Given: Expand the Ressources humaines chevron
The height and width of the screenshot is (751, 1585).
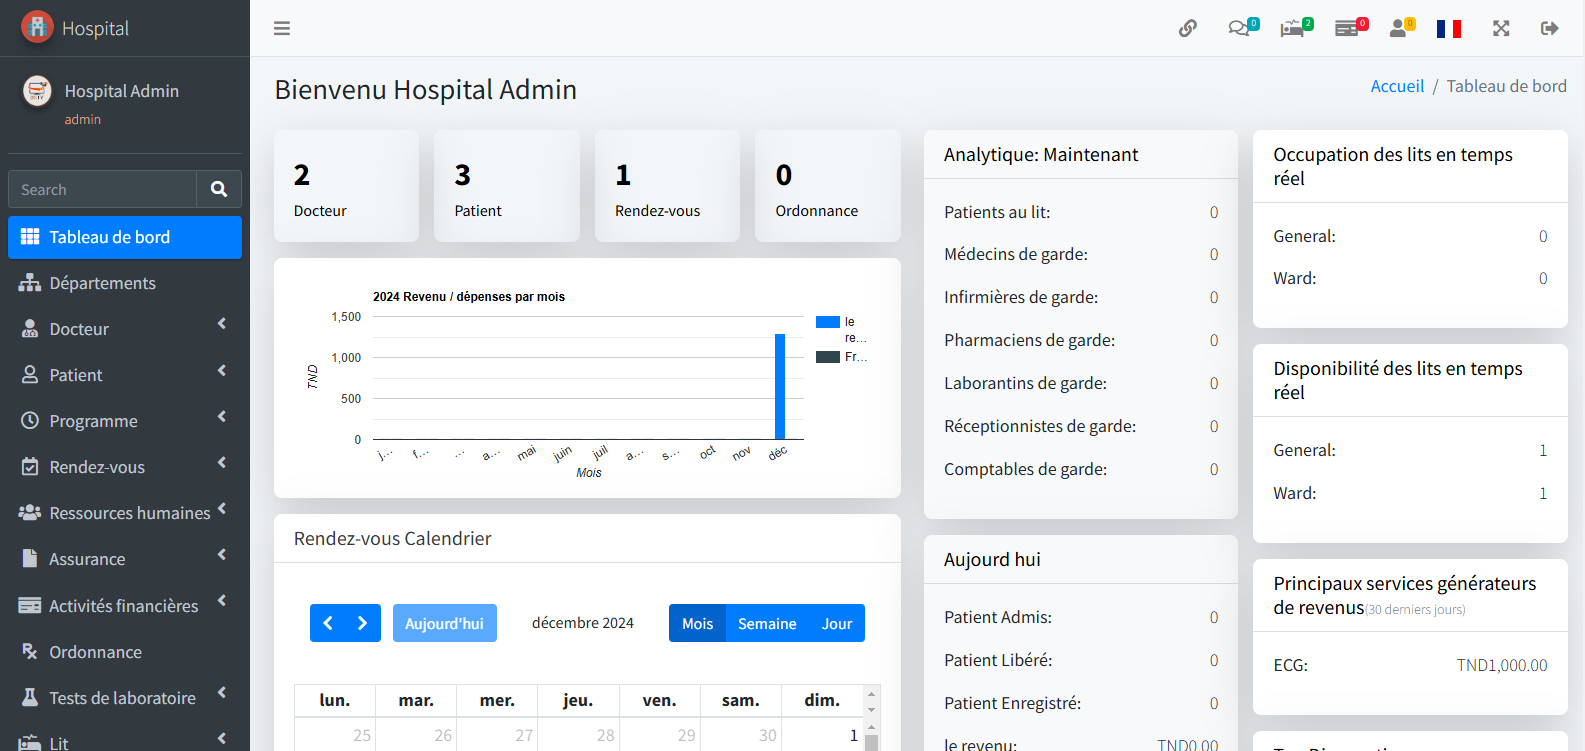Looking at the screenshot, I should (x=222, y=508).
